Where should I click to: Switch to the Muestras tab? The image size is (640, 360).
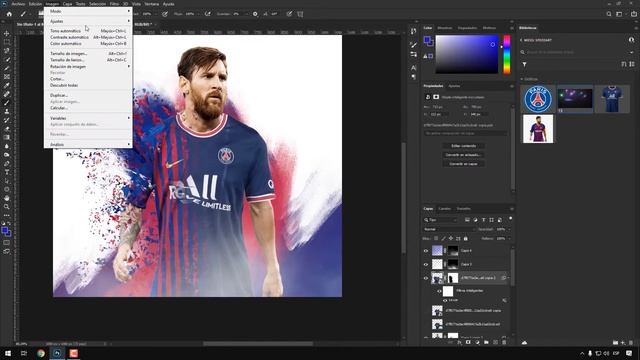(x=444, y=28)
